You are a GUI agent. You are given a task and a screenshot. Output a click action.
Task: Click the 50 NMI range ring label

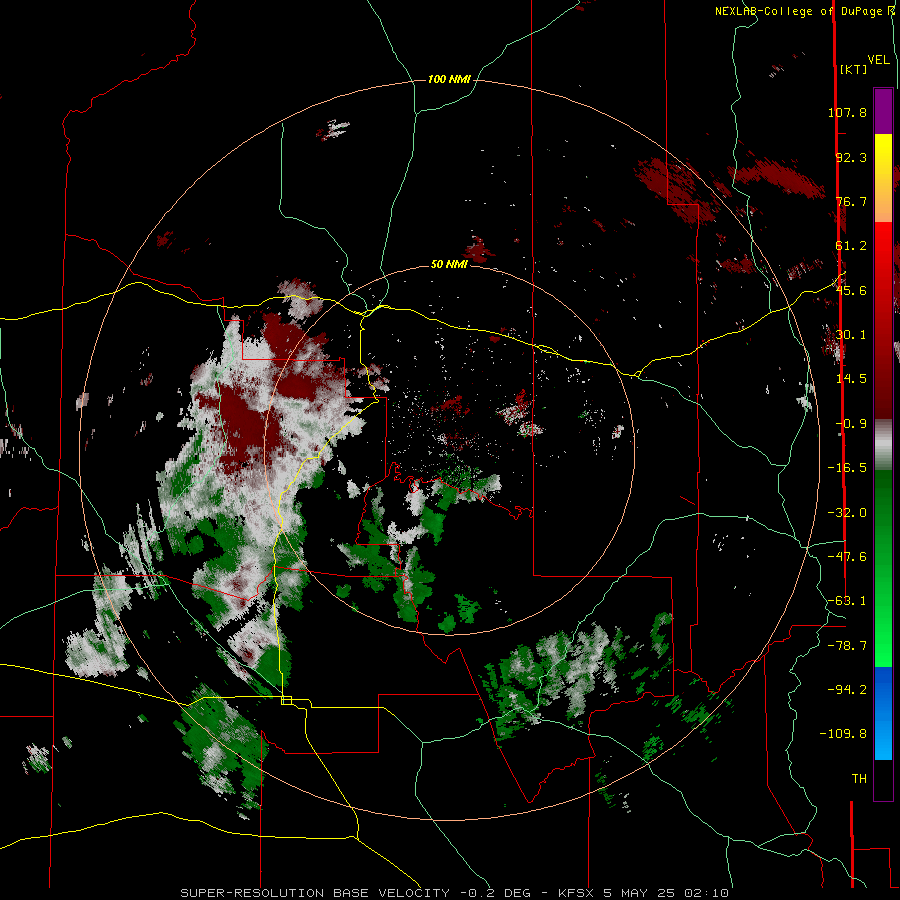point(449,265)
